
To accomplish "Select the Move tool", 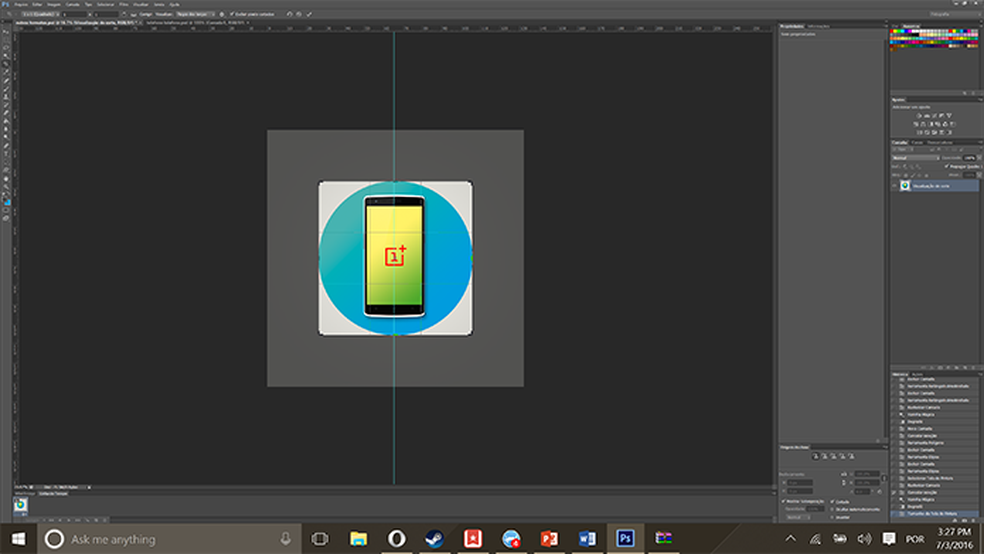I will [6, 34].
